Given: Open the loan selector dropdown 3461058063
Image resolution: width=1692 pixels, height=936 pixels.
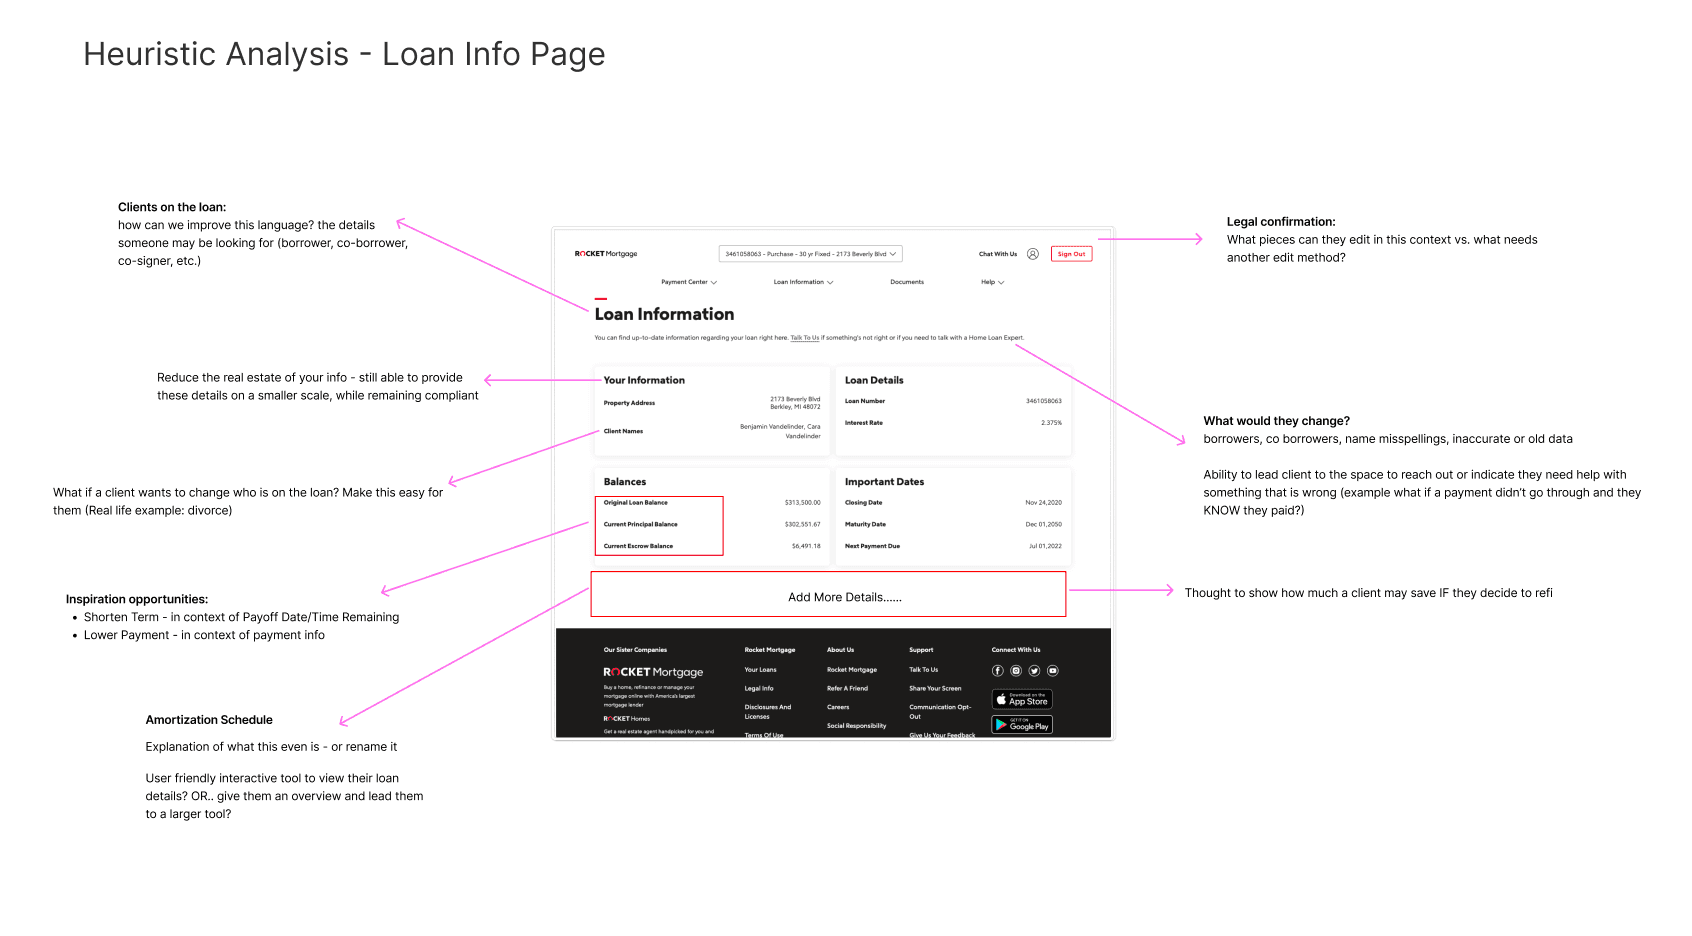Looking at the screenshot, I should coord(811,254).
